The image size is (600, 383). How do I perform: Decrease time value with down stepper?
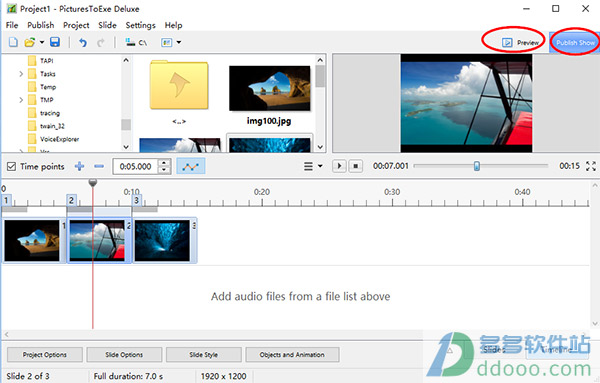[164, 170]
